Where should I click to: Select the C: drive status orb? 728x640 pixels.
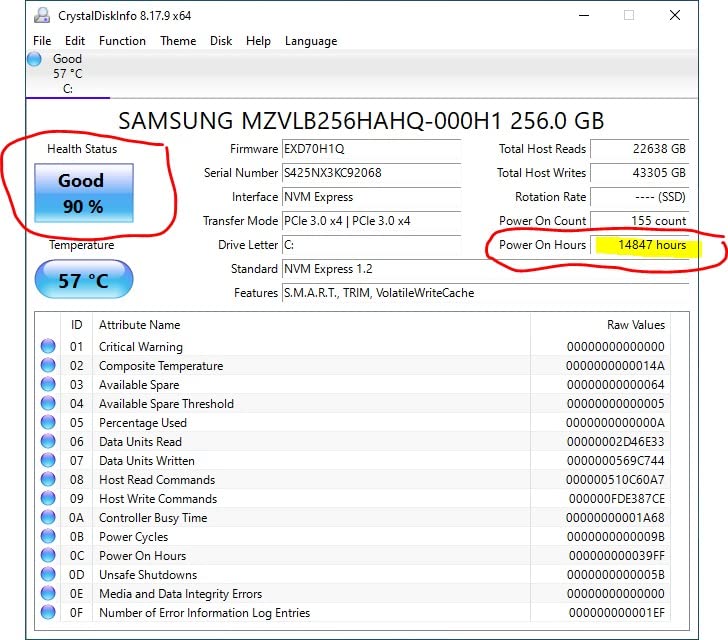(x=34, y=59)
